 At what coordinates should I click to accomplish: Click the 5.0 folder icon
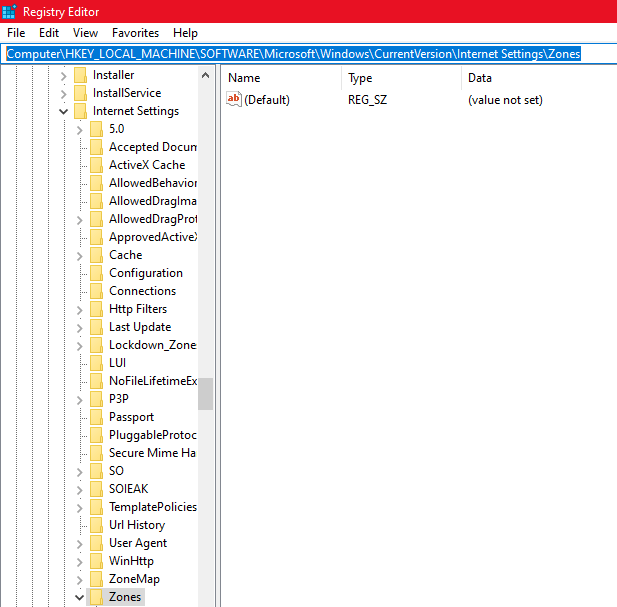coord(96,129)
